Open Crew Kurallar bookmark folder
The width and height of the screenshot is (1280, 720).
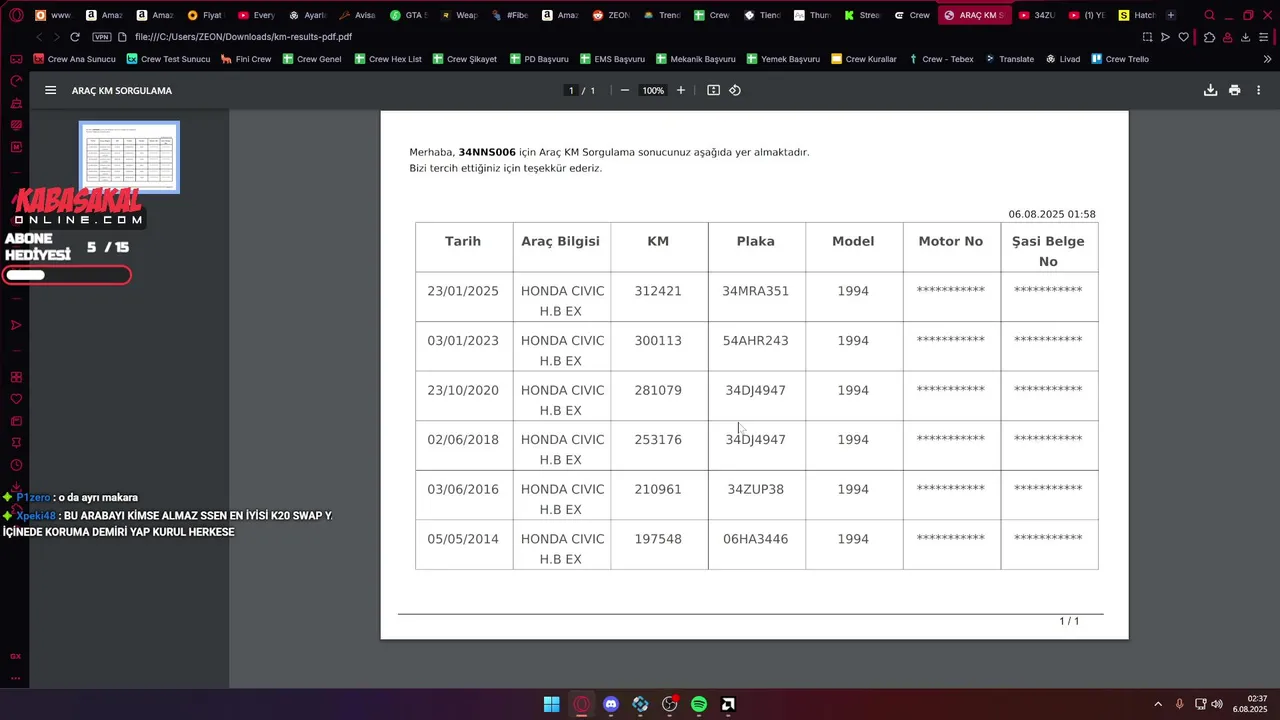(x=864, y=59)
